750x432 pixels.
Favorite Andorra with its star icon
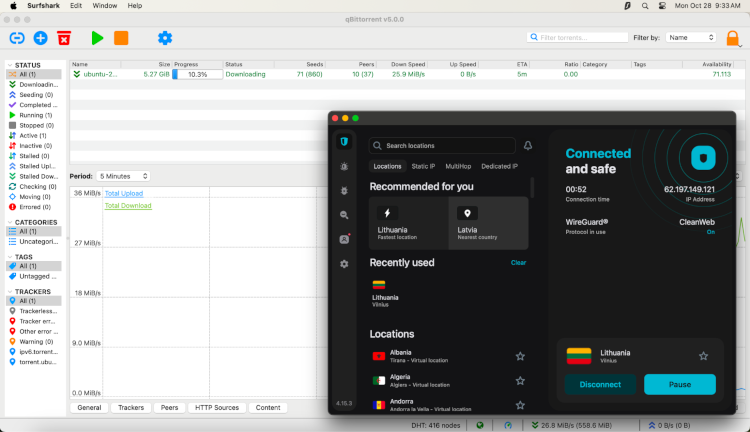tap(520, 405)
